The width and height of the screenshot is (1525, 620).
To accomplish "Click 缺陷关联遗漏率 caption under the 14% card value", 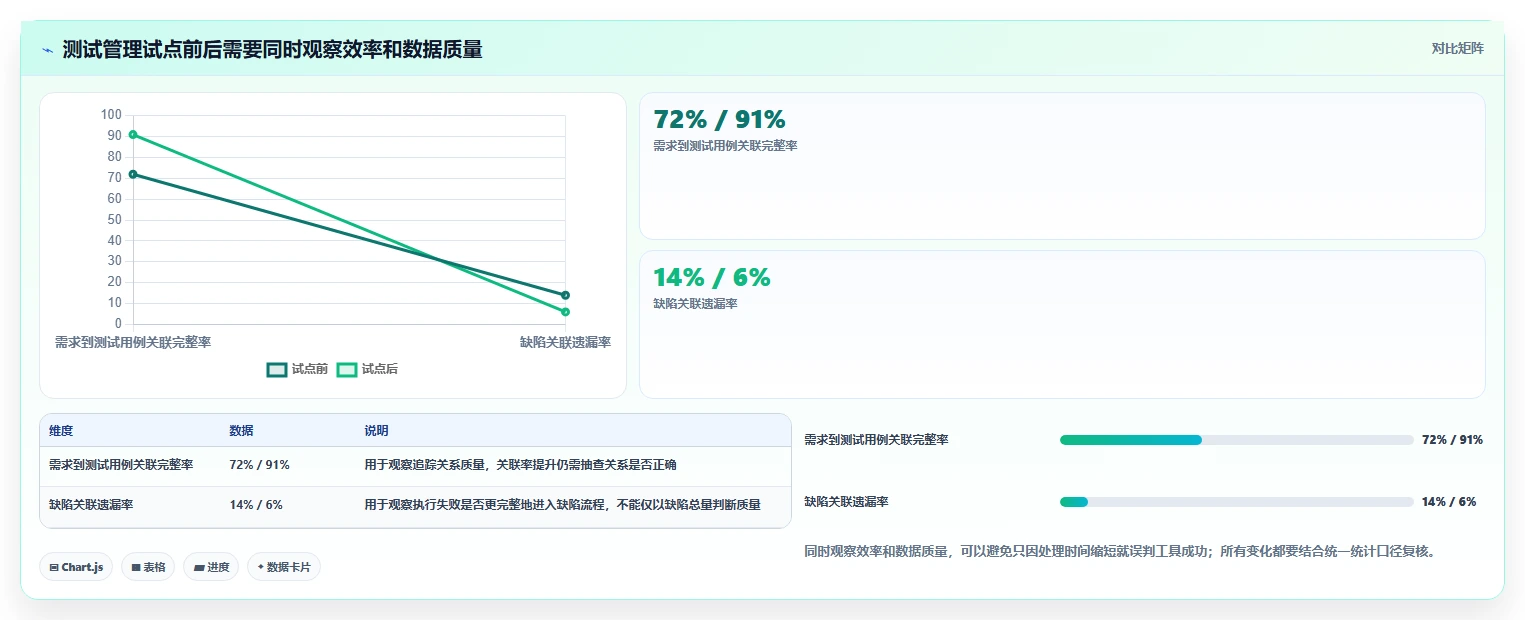I will [x=695, y=304].
